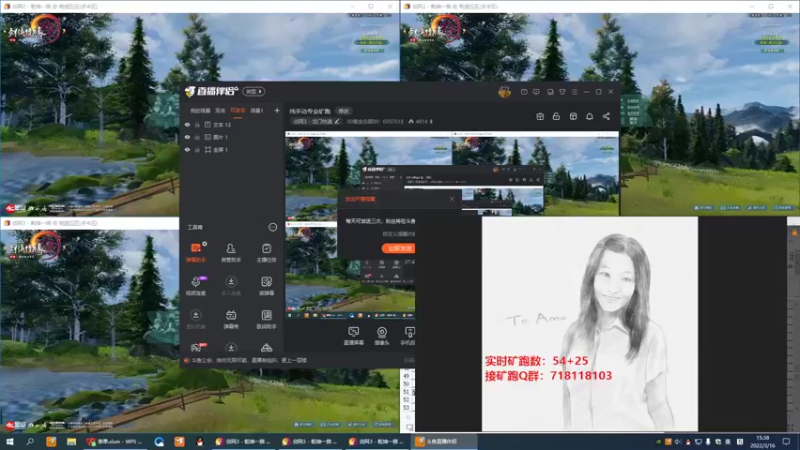Open the 主播任务 streamer tasks tool

pos(266,252)
